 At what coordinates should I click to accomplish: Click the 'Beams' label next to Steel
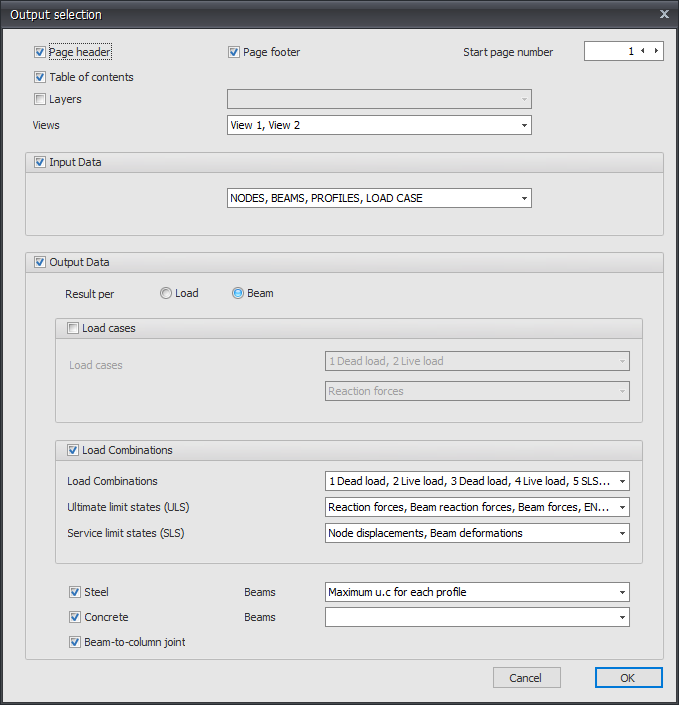point(260,592)
